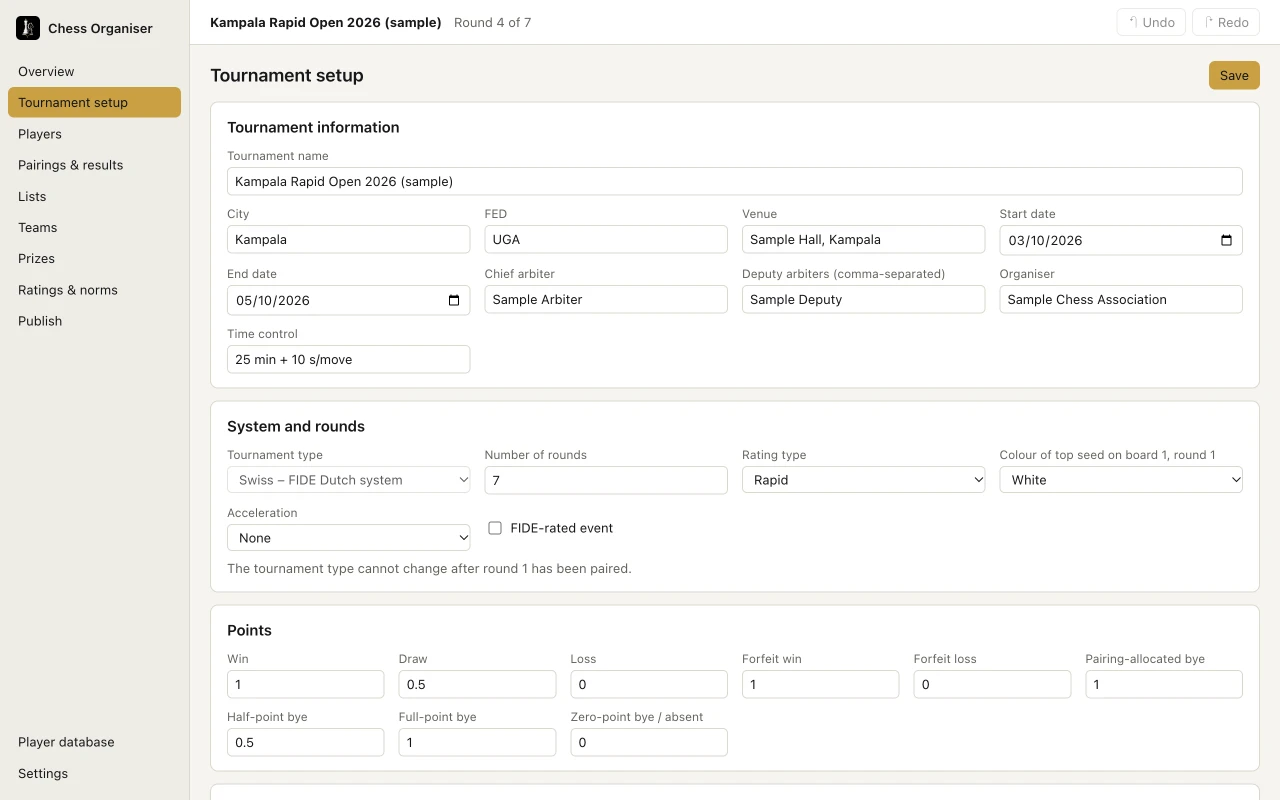Image resolution: width=1280 pixels, height=800 pixels.
Task: Go to Ratings & norms
Action: 94,290
